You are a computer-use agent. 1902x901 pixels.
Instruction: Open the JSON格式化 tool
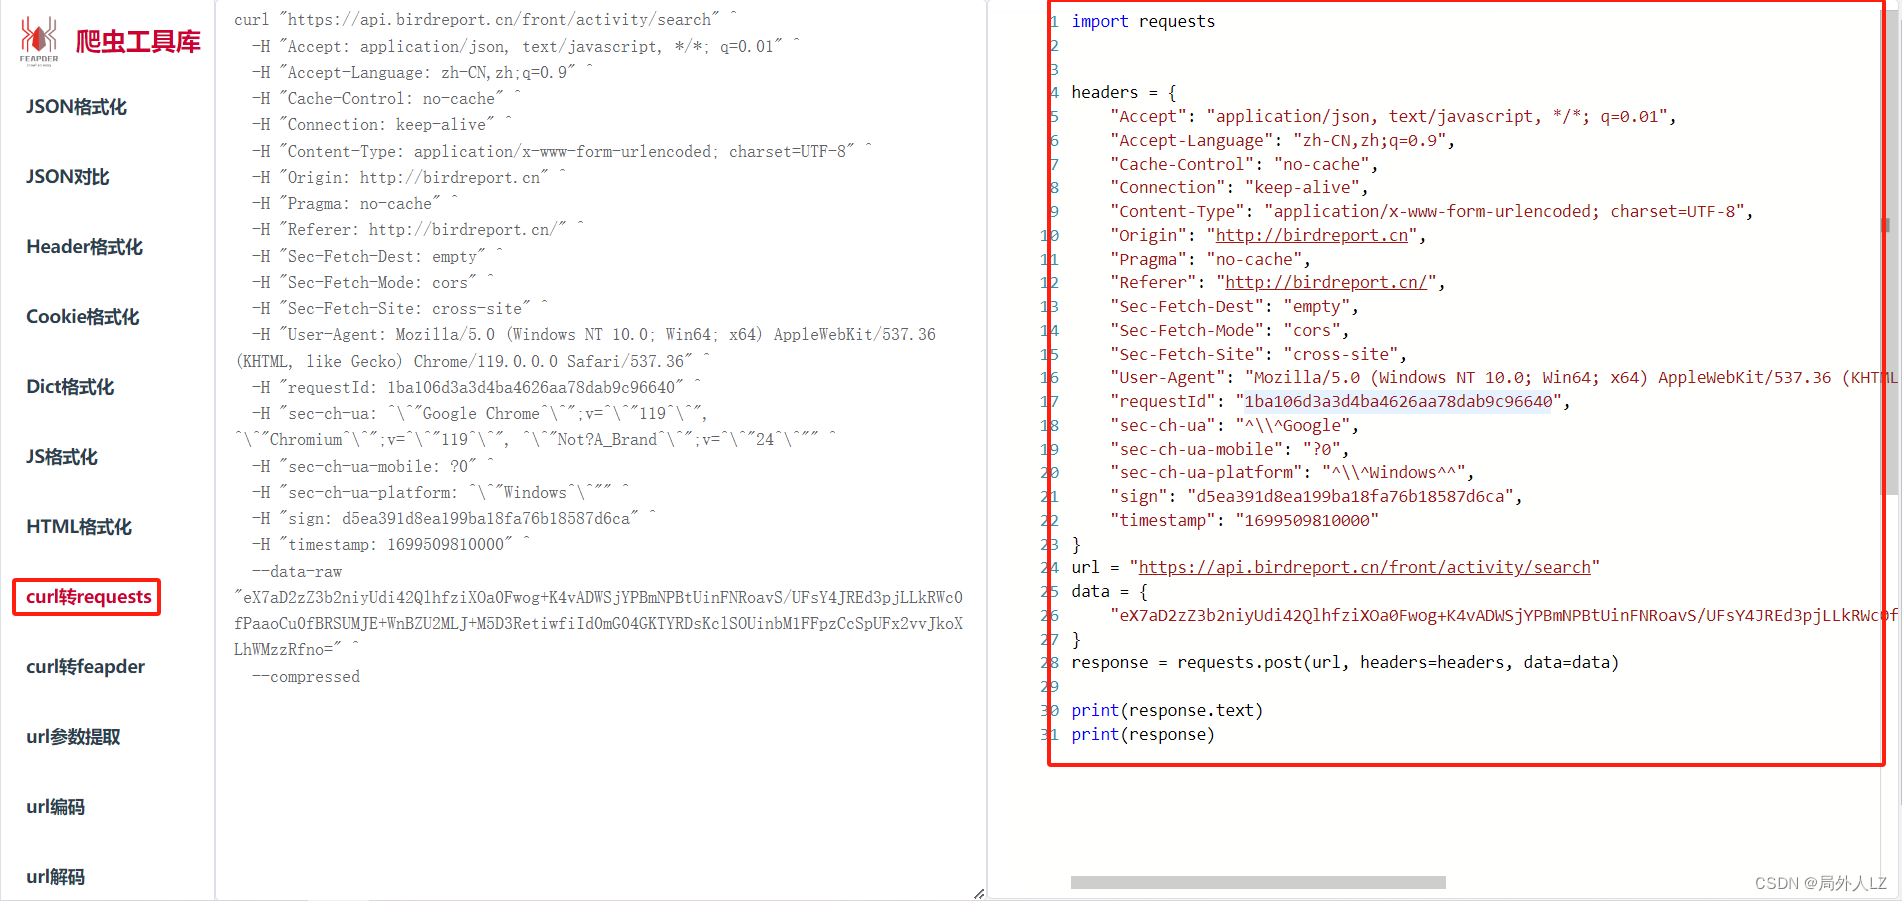76,107
